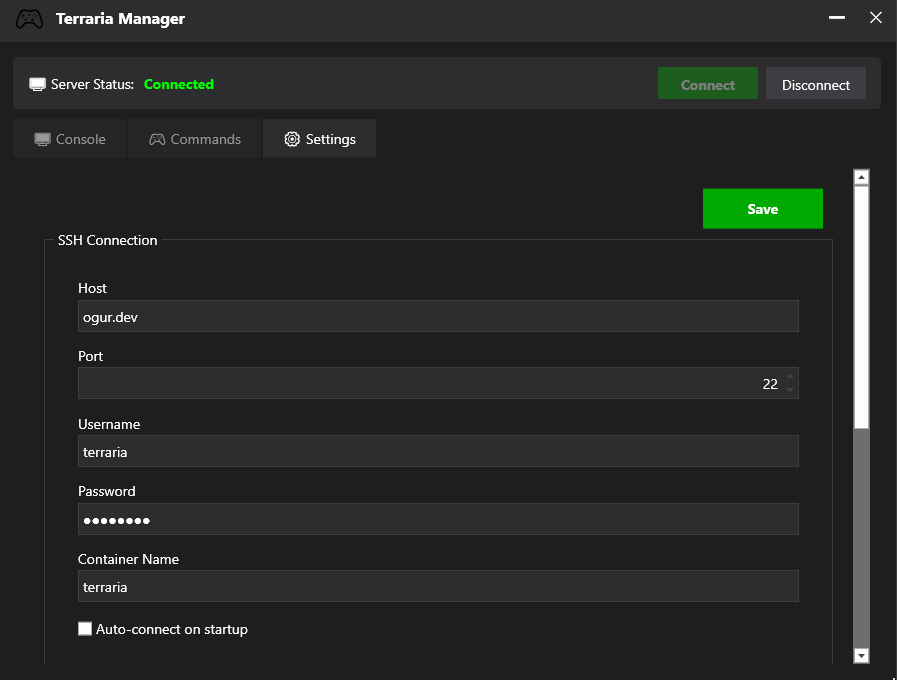Click the Commands tab gamepad icon
The image size is (897, 680).
pyautogui.click(x=157, y=139)
